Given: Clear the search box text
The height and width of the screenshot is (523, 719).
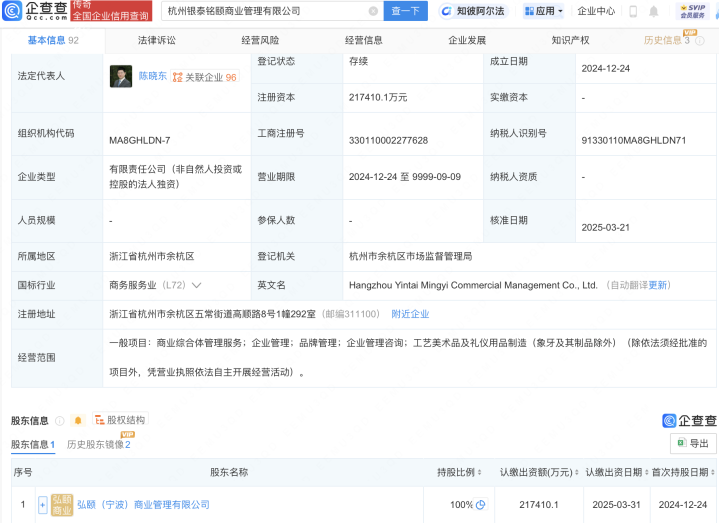Looking at the screenshot, I should (x=373, y=11).
